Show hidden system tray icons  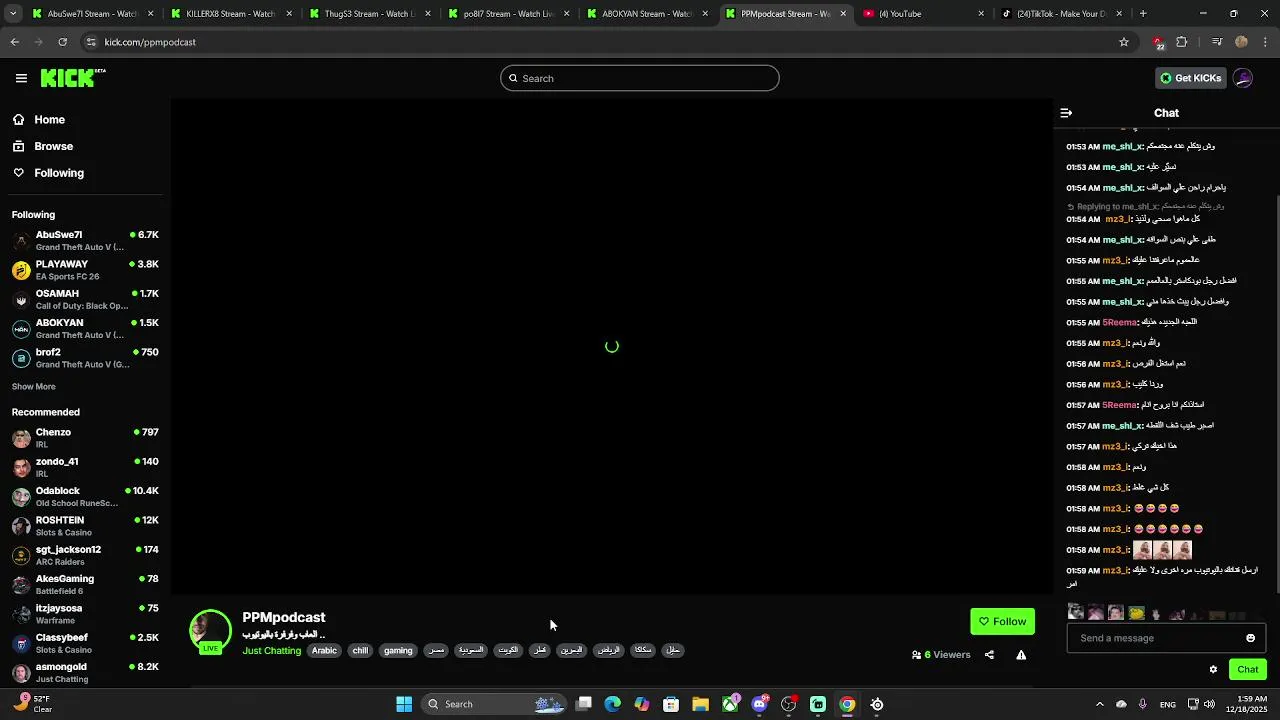coord(1100,704)
